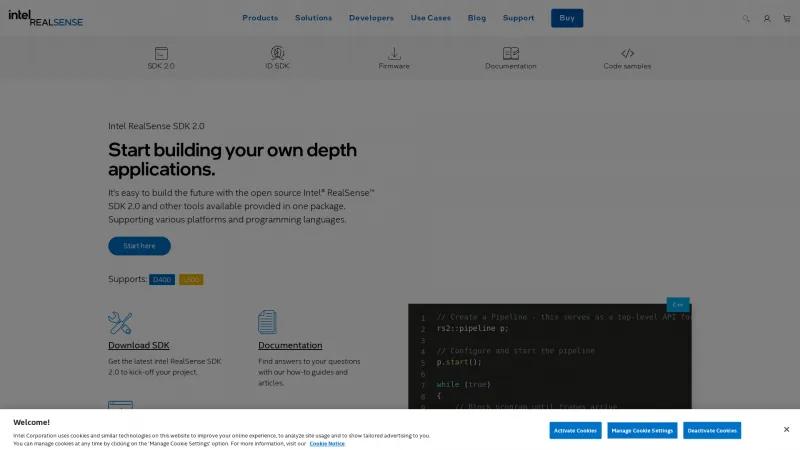This screenshot has width=800, height=450.
Task: Select the Firmware download icon
Action: coord(394,53)
